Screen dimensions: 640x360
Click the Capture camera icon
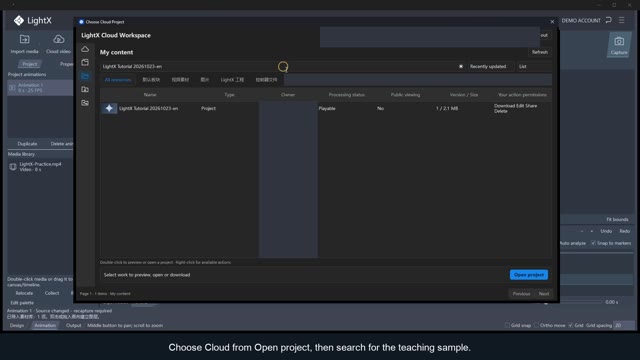point(619,42)
